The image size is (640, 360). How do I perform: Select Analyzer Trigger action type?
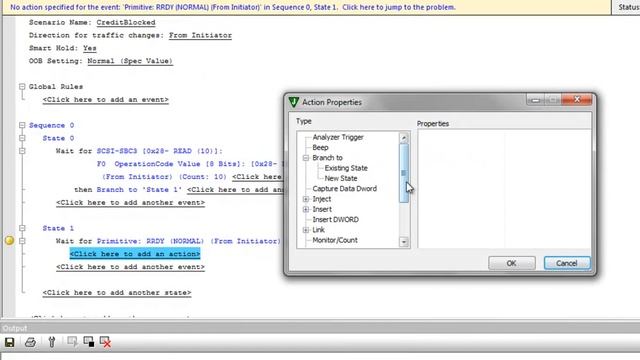[338, 137]
